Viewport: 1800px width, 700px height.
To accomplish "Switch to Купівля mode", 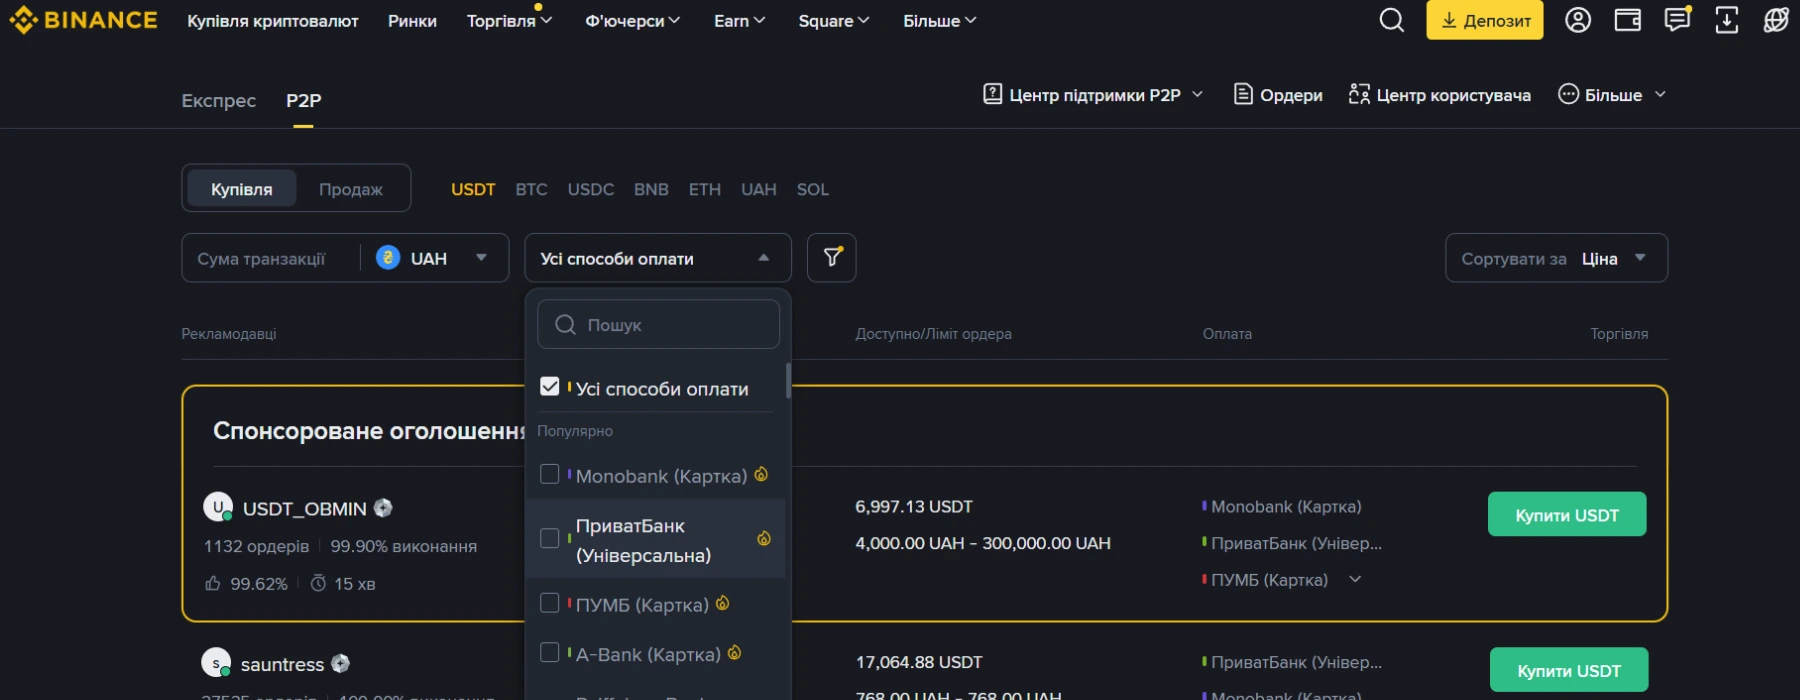I will pyautogui.click(x=241, y=189).
